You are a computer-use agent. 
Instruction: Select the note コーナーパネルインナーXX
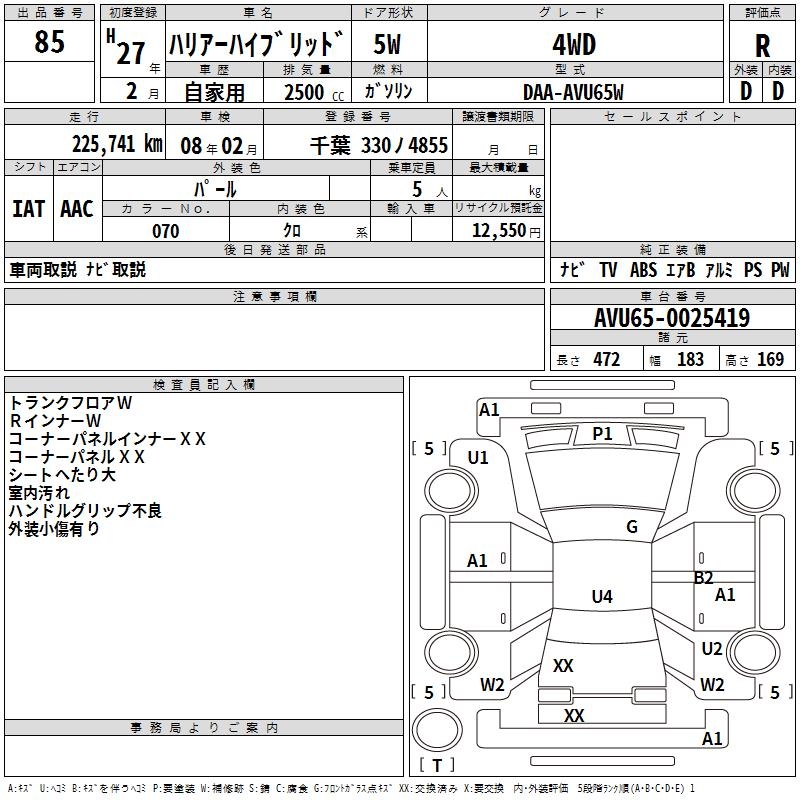[107, 439]
